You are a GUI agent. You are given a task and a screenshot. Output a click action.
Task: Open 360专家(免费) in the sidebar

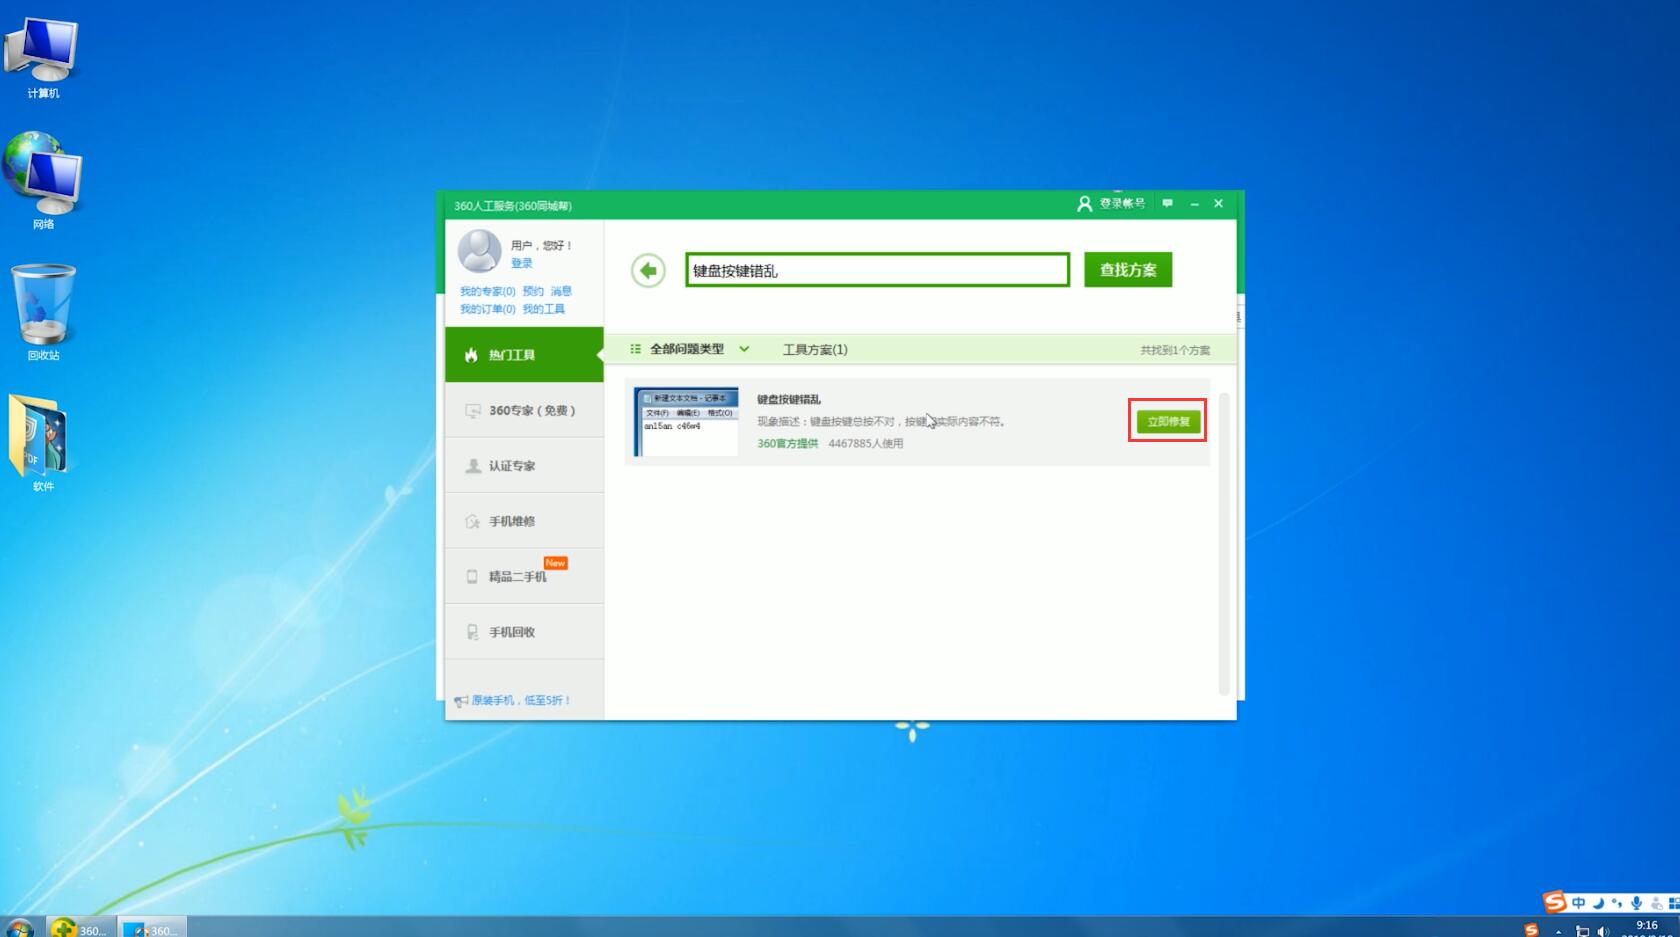click(x=524, y=410)
